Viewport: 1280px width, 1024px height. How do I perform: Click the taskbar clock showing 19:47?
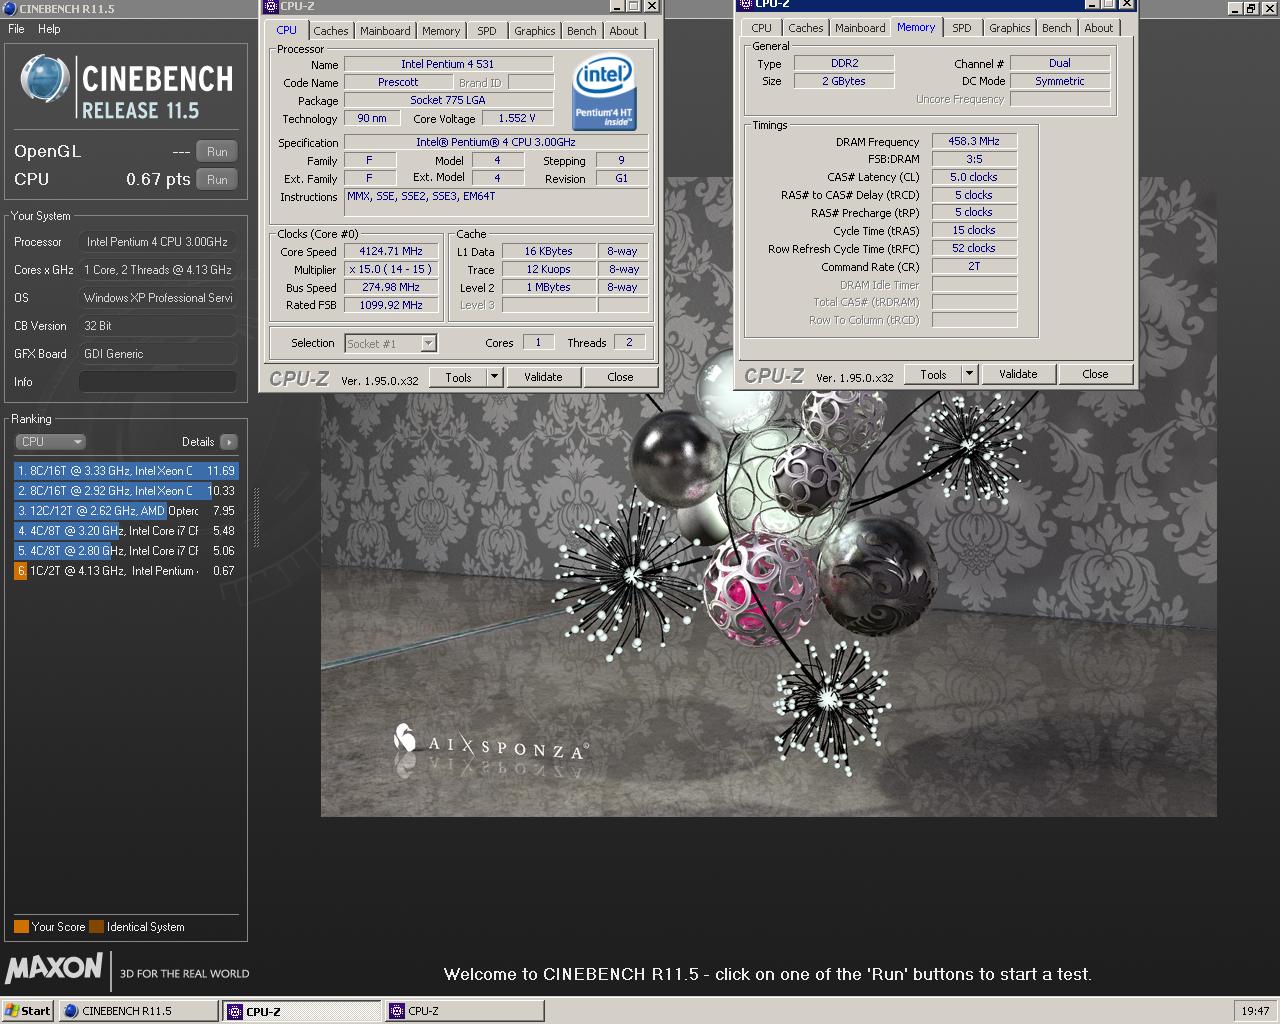(1255, 1011)
